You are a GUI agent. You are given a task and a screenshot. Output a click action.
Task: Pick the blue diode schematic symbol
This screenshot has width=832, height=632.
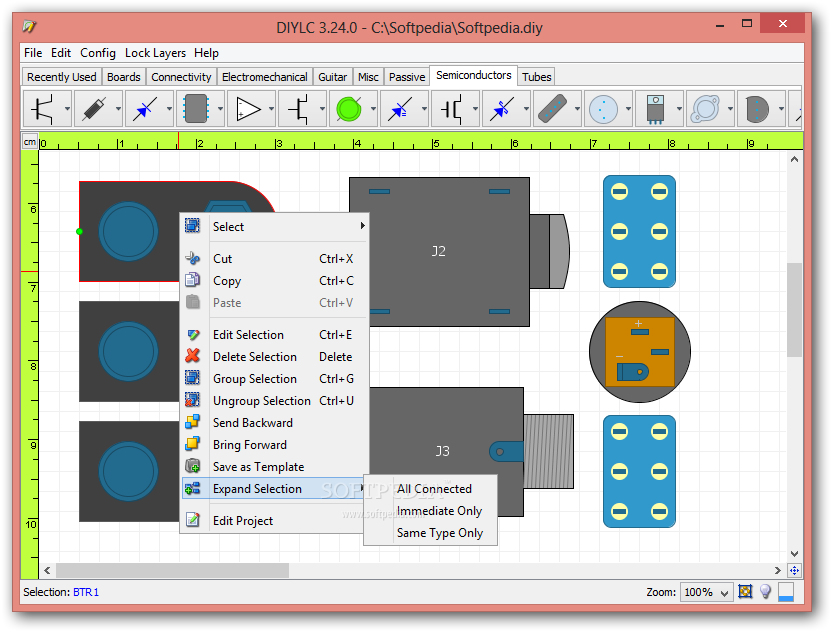pyautogui.click(x=145, y=109)
